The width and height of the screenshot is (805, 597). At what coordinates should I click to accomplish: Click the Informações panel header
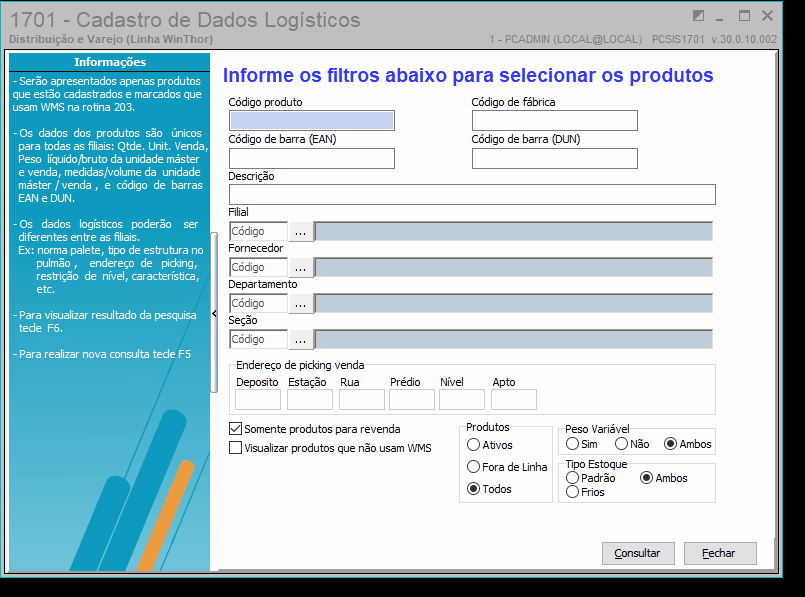click(109, 62)
